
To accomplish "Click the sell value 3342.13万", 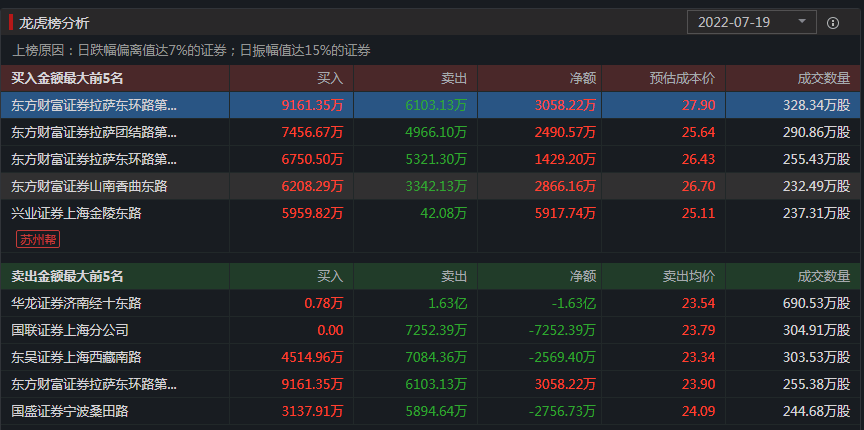I will pyautogui.click(x=436, y=186).
